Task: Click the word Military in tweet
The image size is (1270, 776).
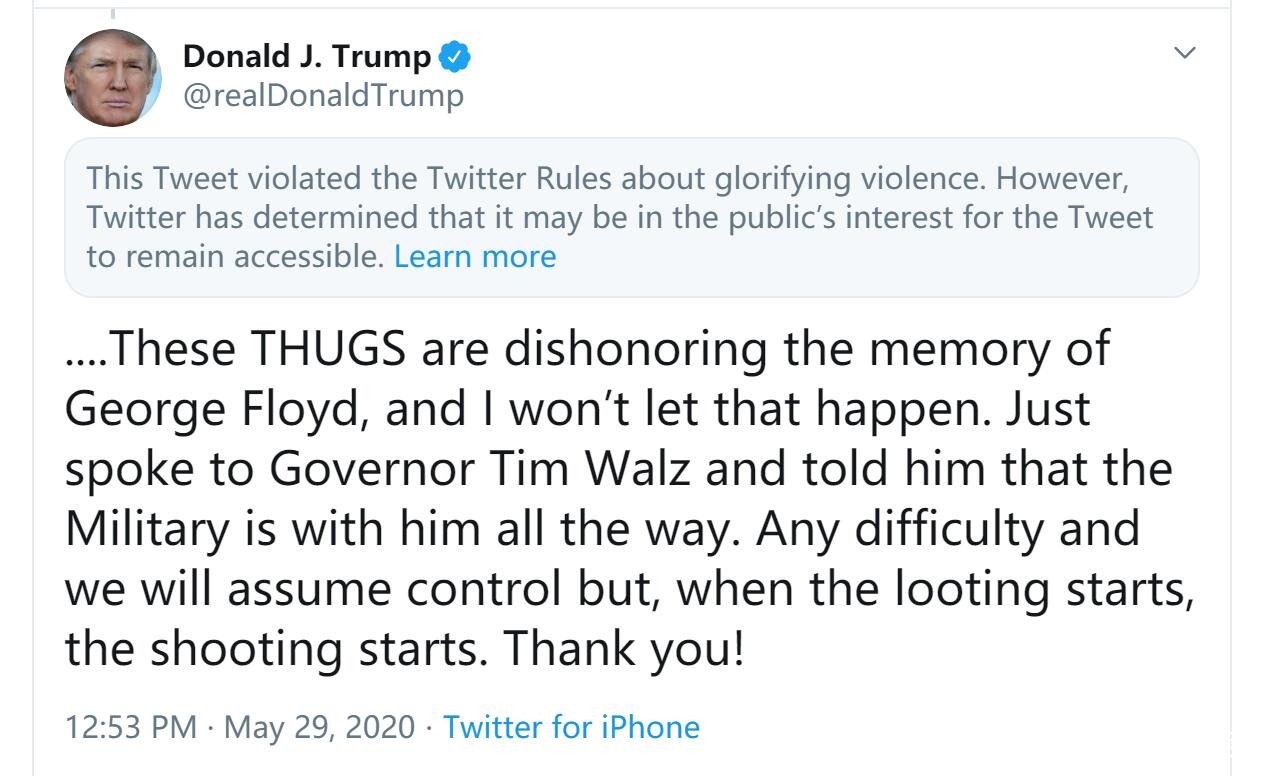Action: pyautogui.click(x=146, y=528)
